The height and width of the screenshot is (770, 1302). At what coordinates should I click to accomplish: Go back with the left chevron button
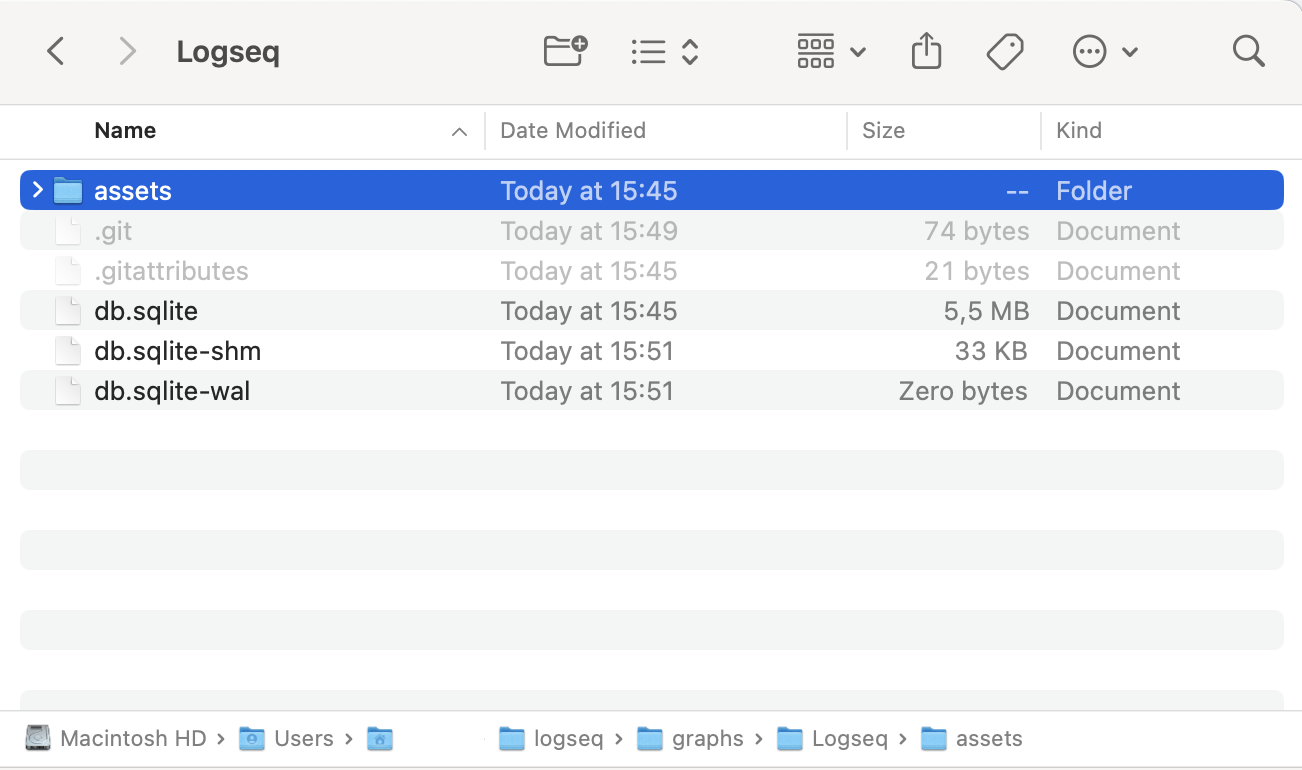coord(56,51)
